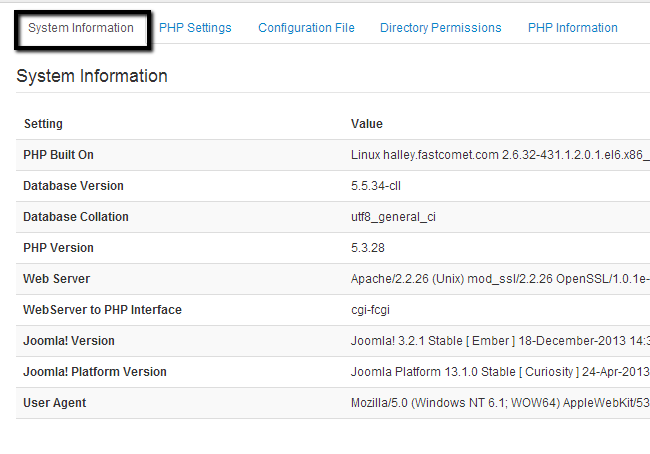Click the Database Version row label
650x454 pixels.
[73, 186]
